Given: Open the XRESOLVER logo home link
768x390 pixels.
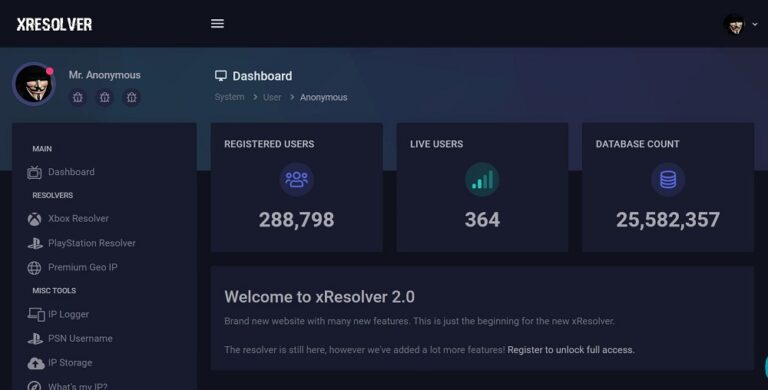Looking at the screenshot, I should coord(54,24).
